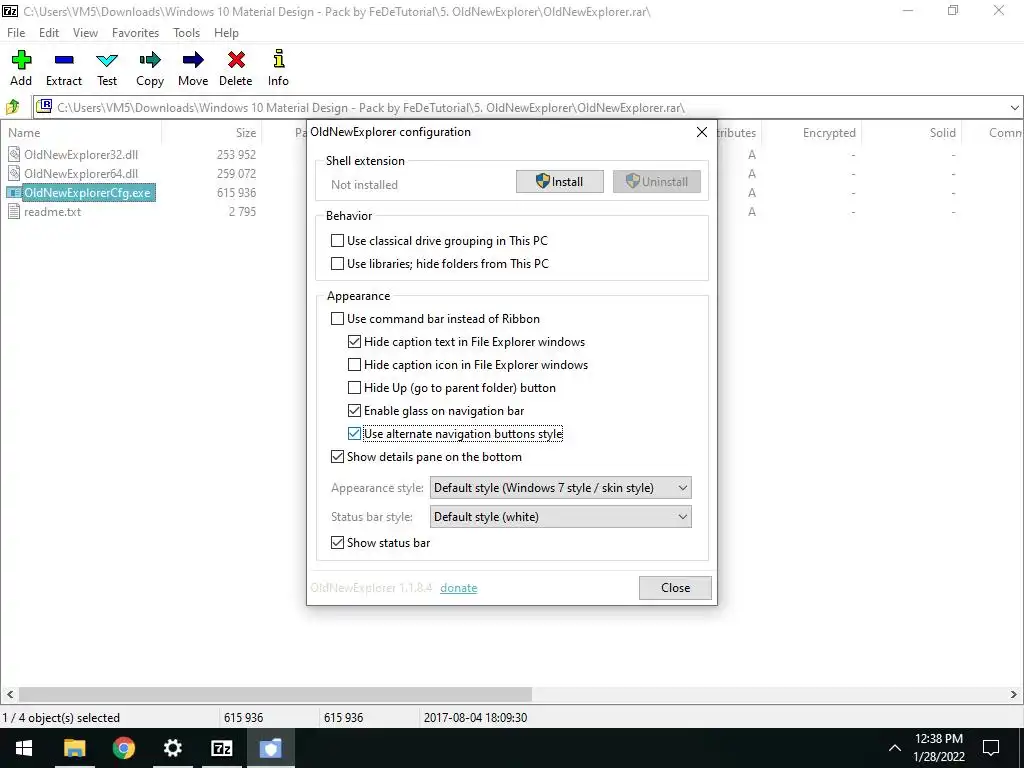Click the Add toolbar icon
Image resolution: width=1024 pixels, height=768 pixels.
click(21, 60)
